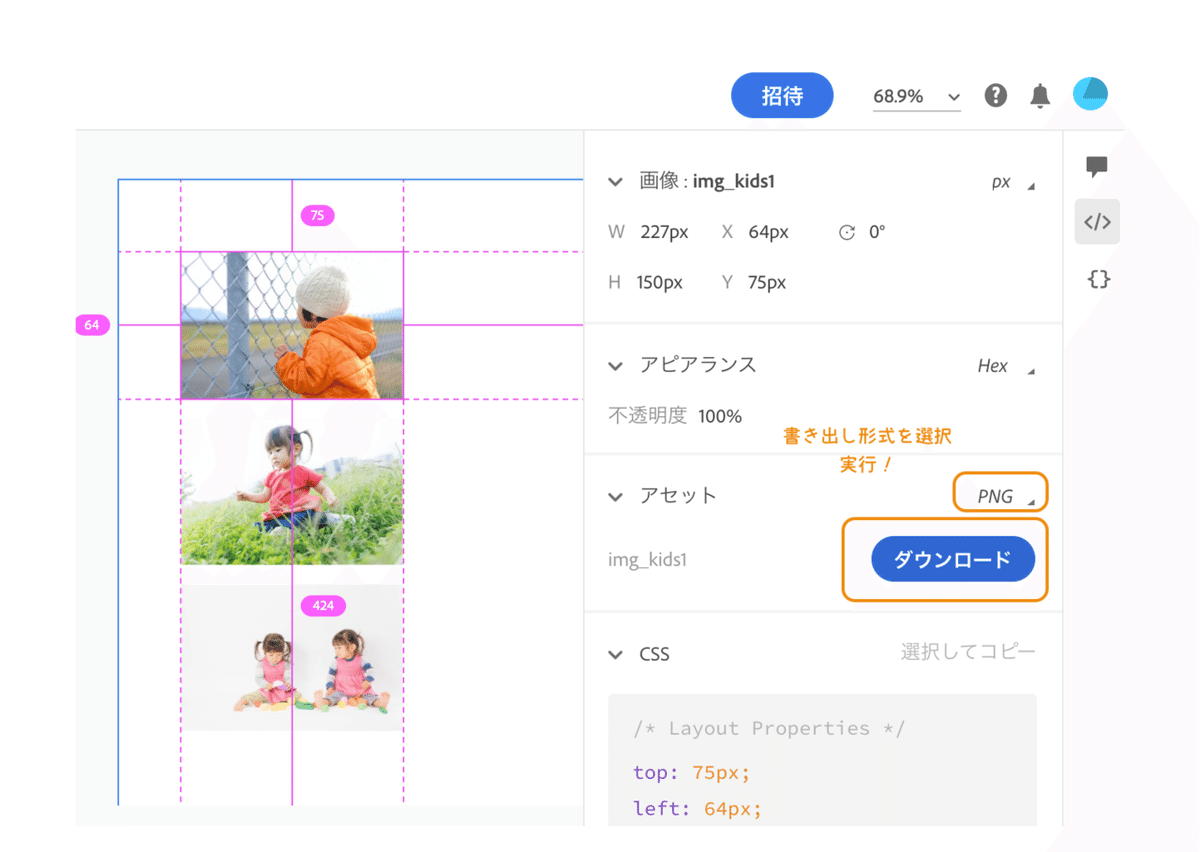
Task: Click the notifications bell icon
Action: tap(1040, 94)
